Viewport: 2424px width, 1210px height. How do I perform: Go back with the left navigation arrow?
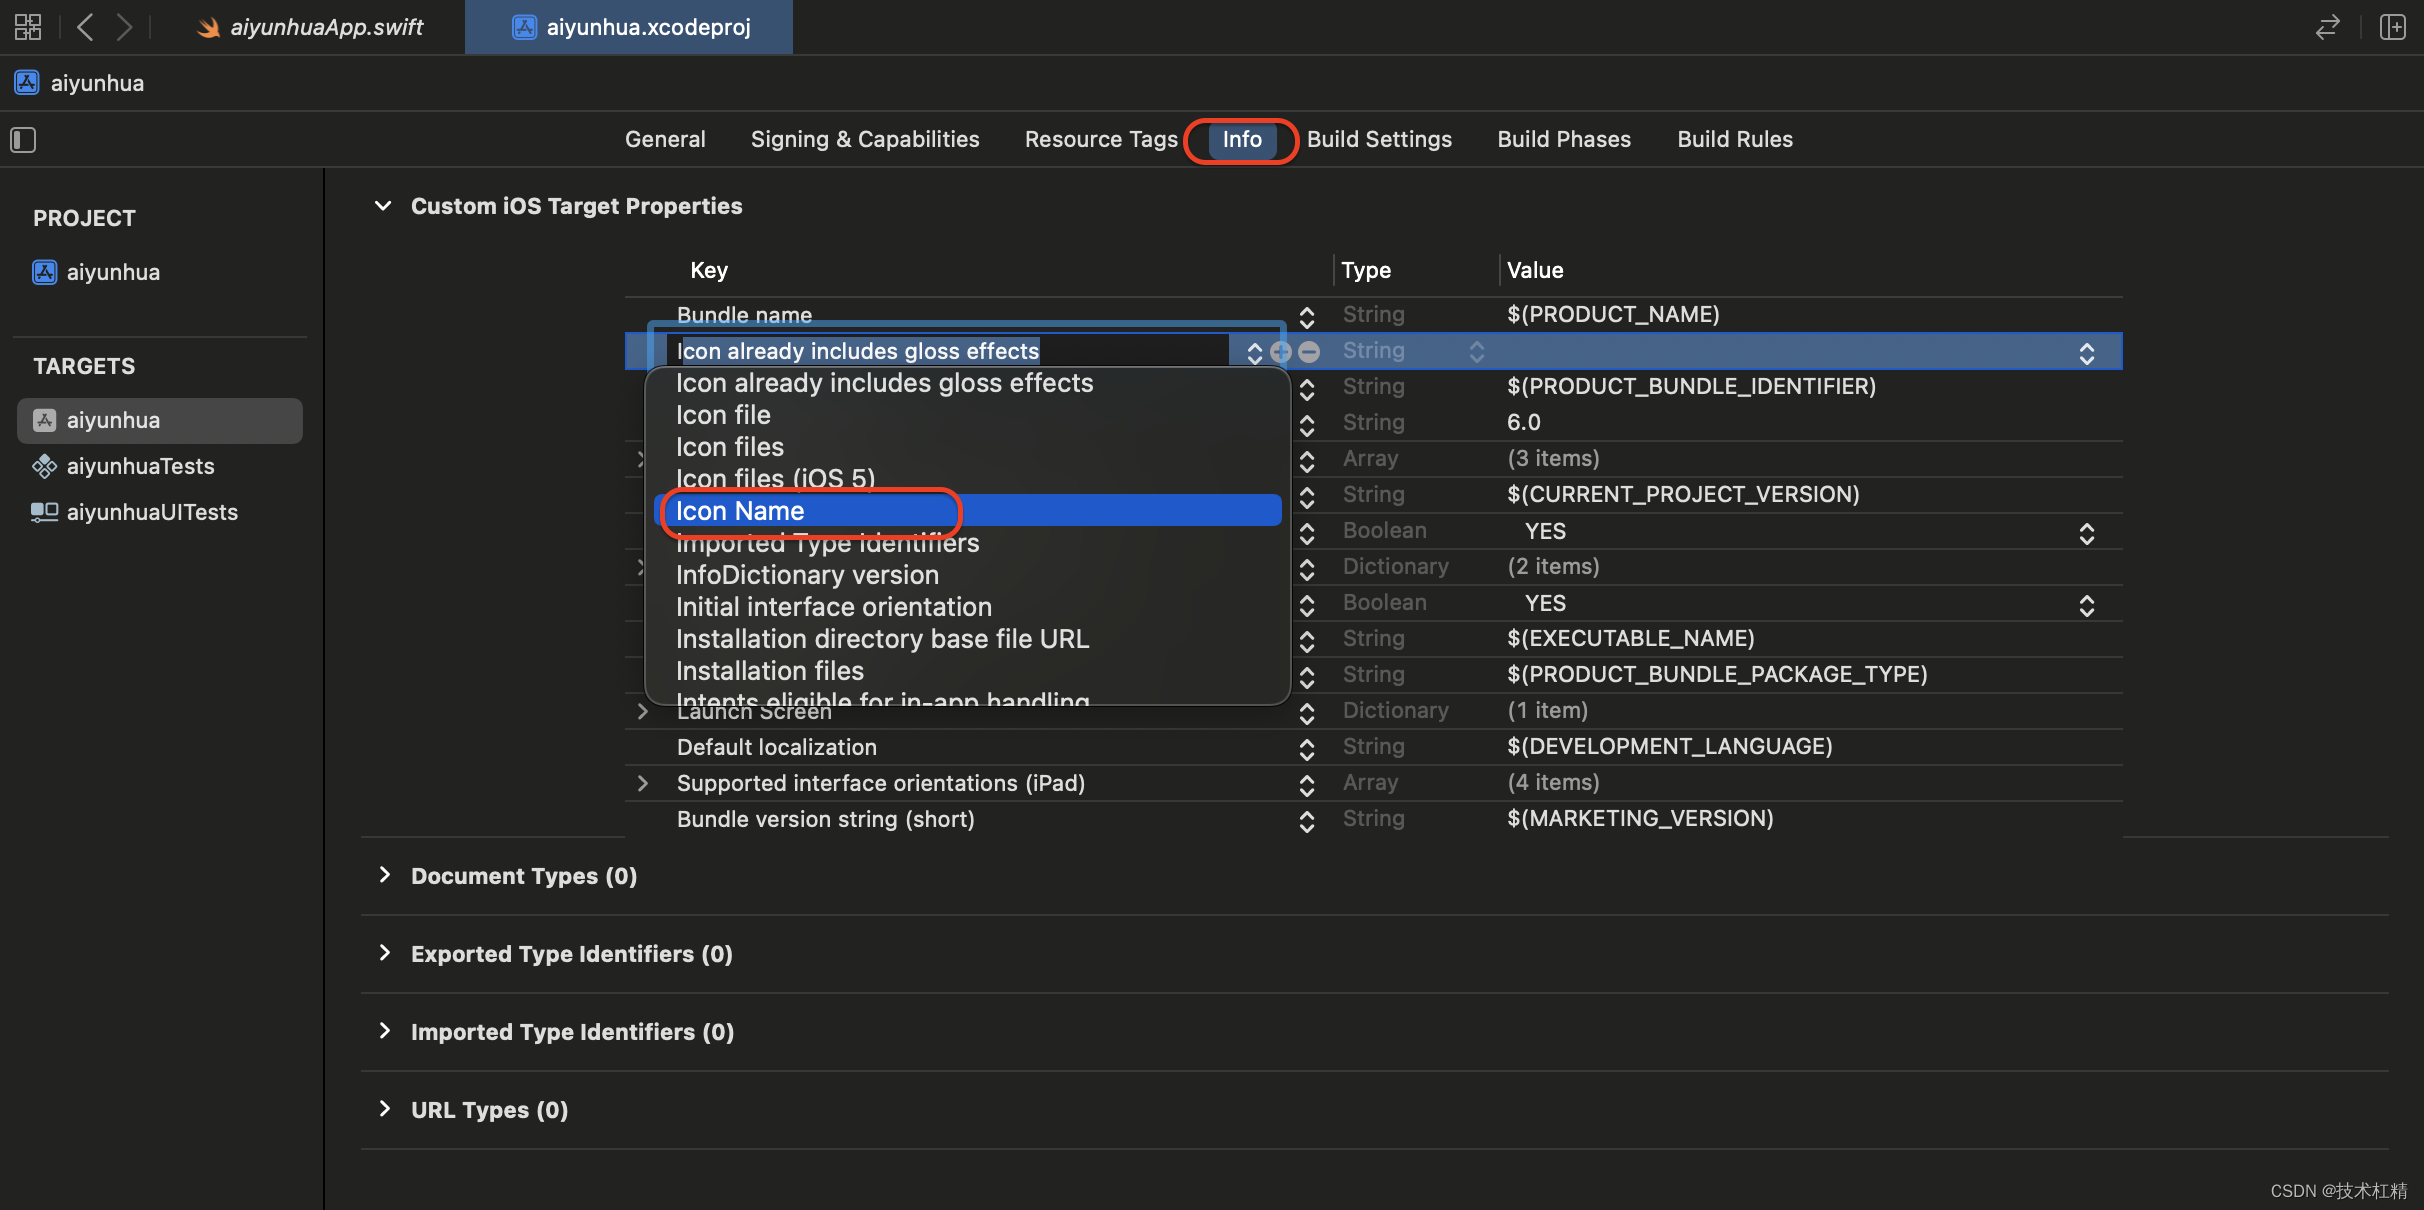[86, 27]
